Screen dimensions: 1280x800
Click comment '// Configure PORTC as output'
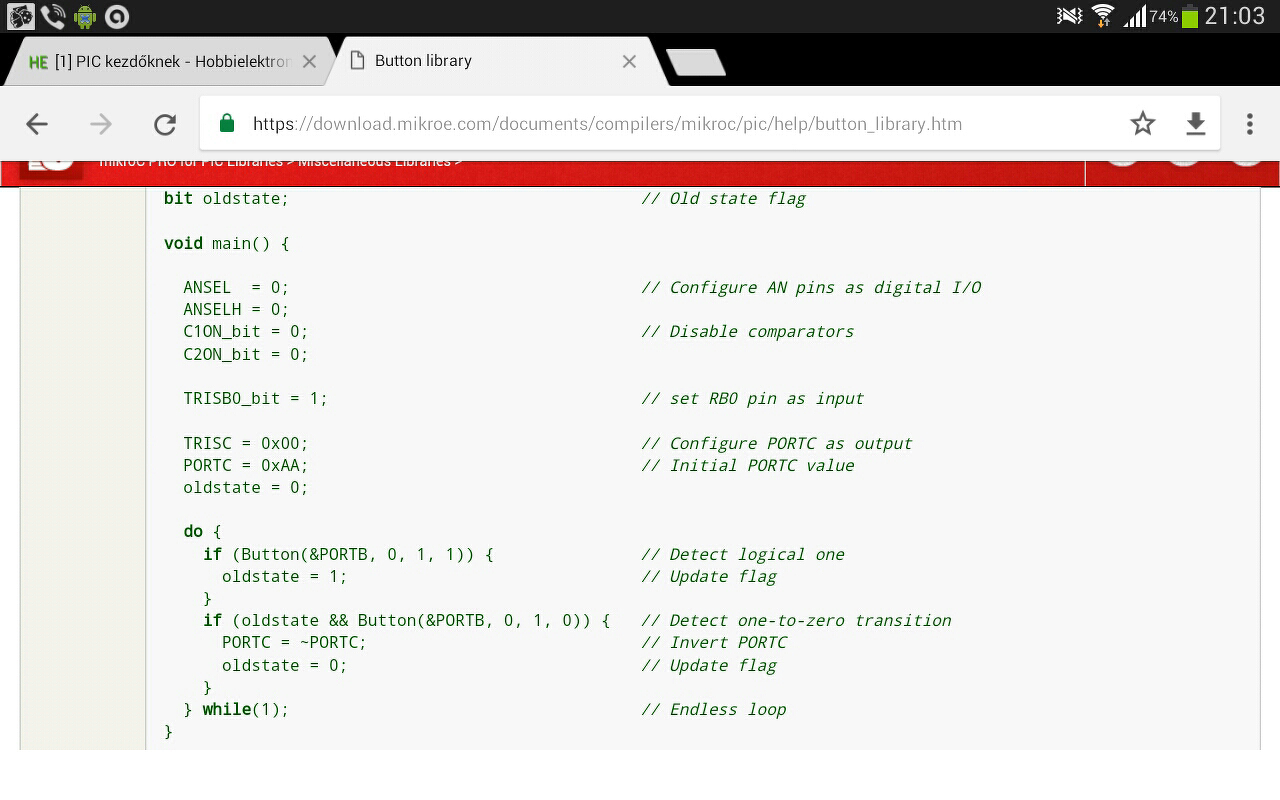click(777, 443)
